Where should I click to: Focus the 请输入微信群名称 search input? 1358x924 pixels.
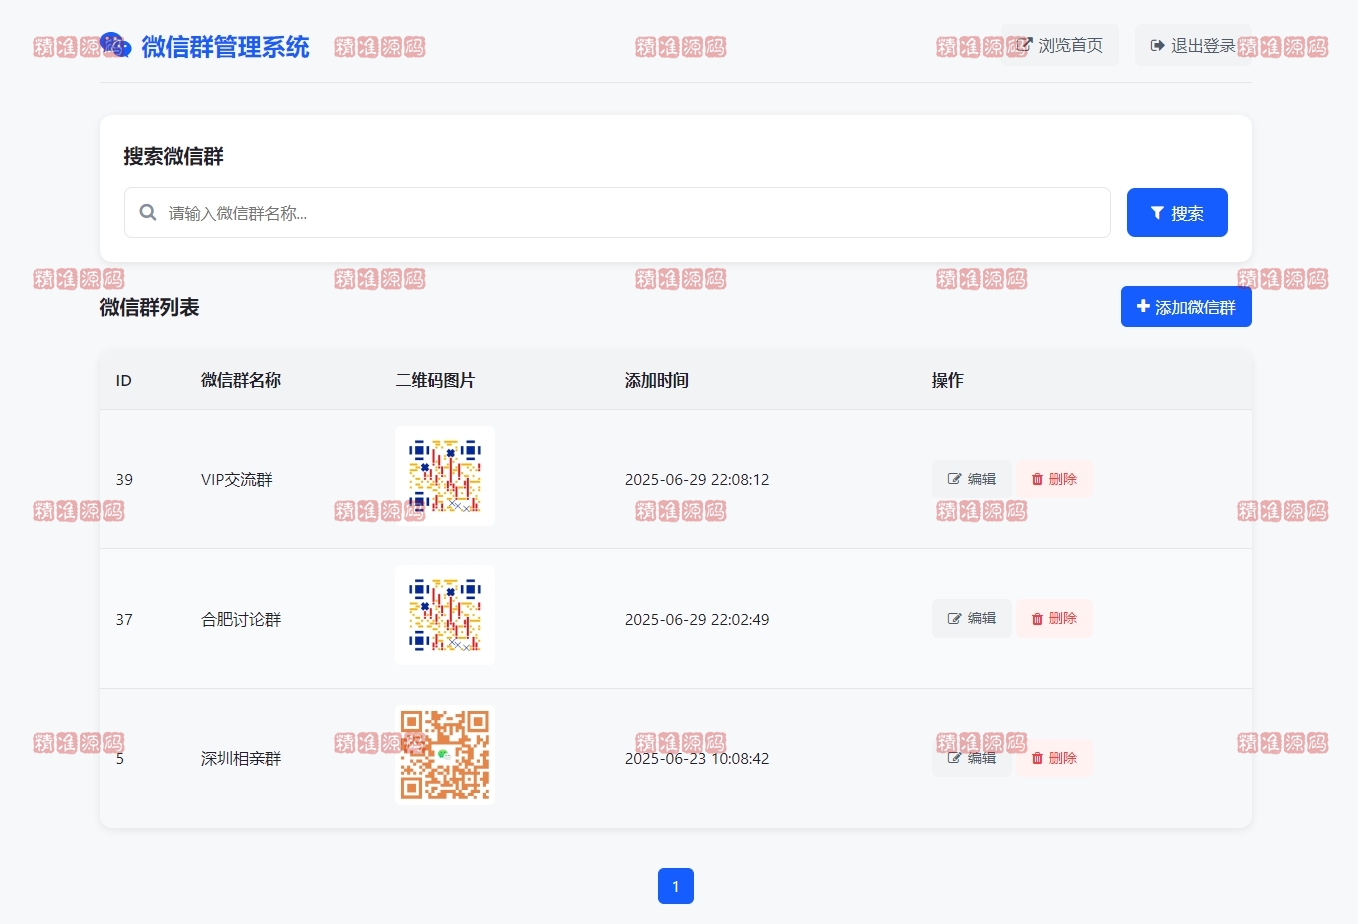(617, 212)
